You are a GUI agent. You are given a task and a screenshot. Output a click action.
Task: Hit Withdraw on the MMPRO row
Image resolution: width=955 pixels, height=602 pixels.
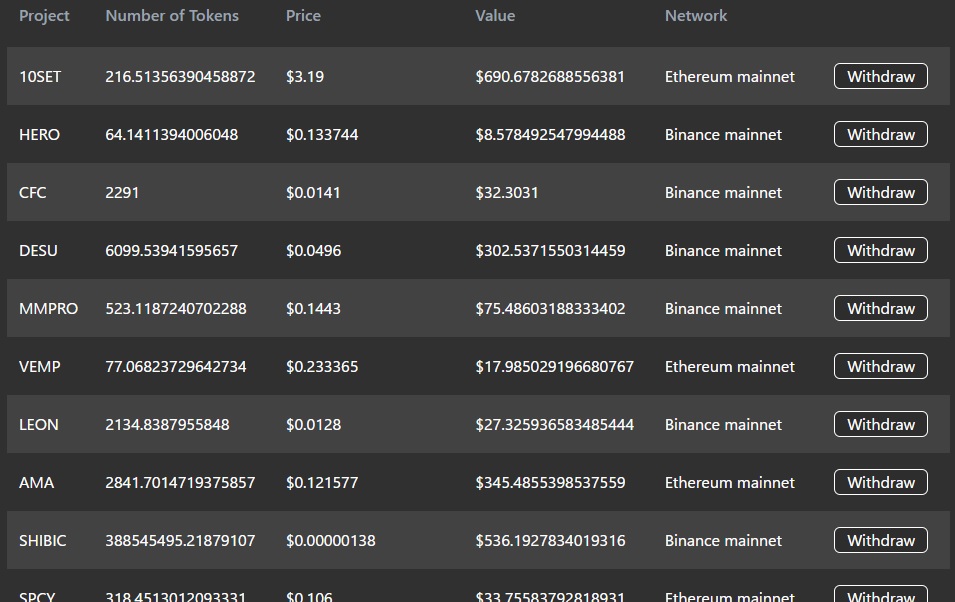coord(880,308)
